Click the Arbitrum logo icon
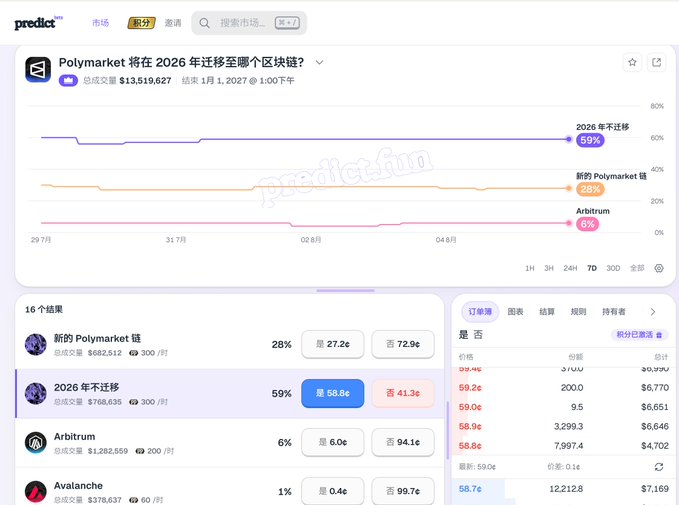Screen dimensions: 679x505 36,443
